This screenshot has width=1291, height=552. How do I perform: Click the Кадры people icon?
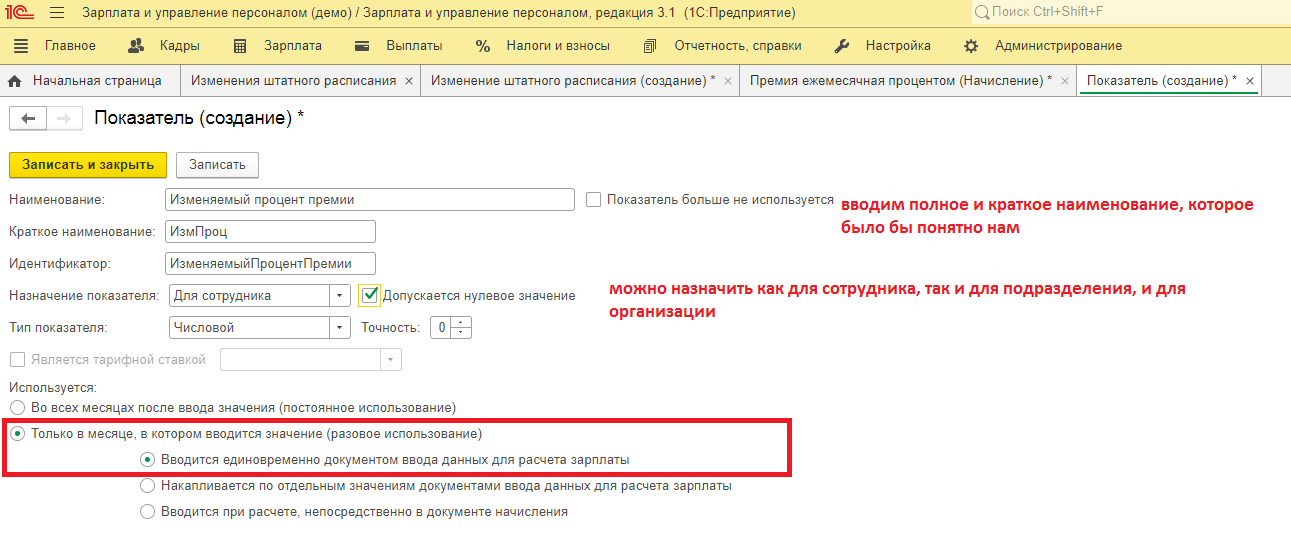pos(138,46)
